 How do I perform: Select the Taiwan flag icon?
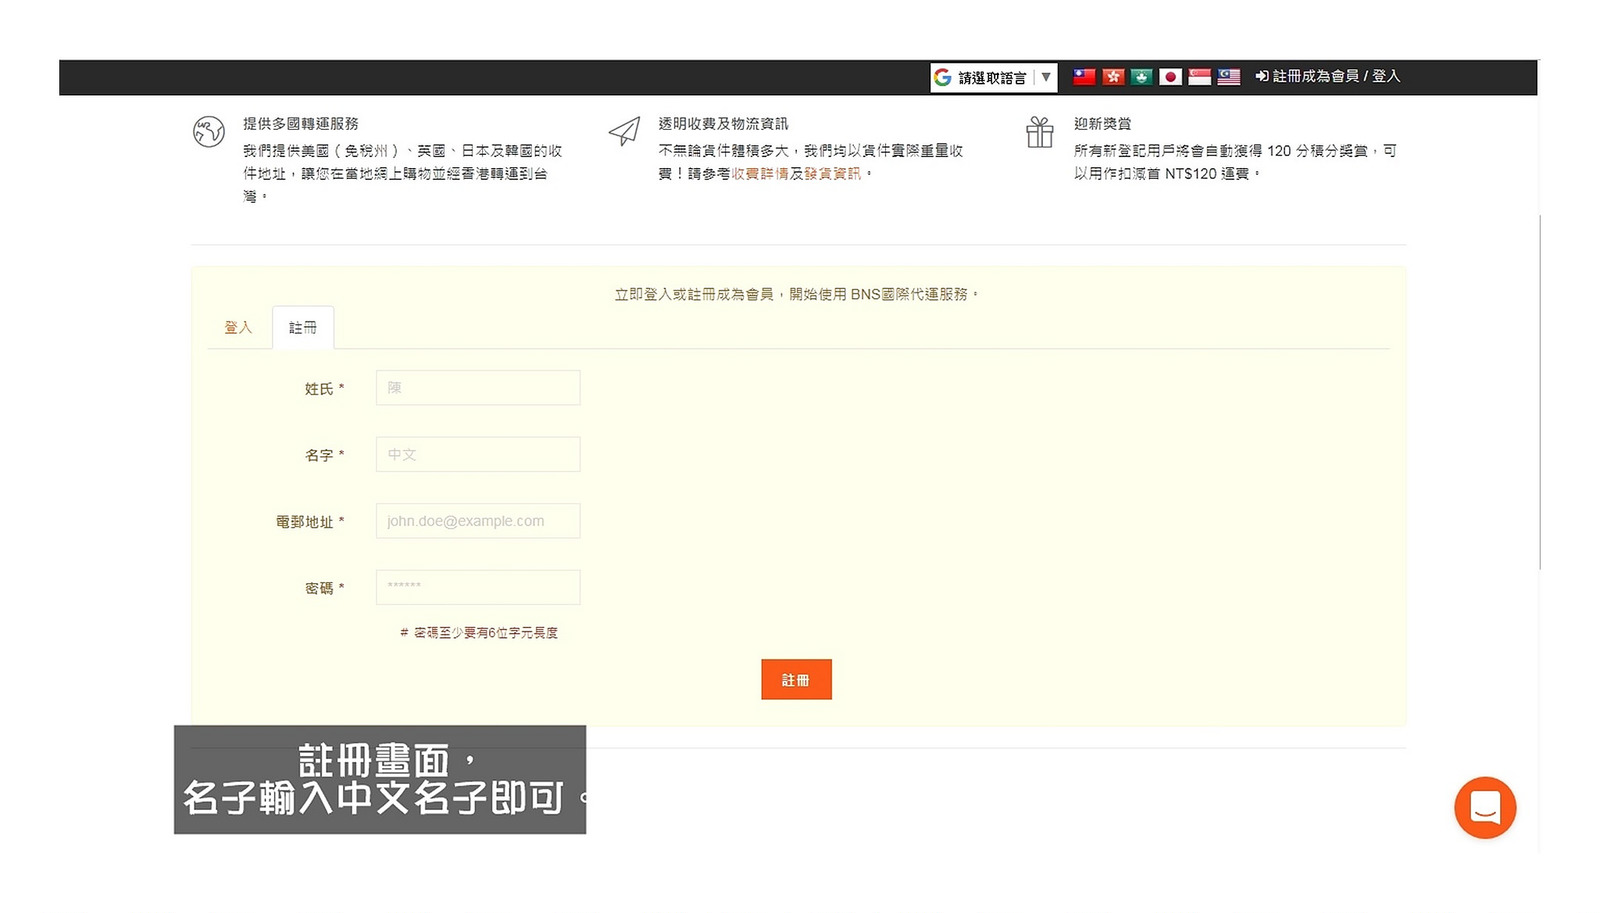tap(1084, 77)
